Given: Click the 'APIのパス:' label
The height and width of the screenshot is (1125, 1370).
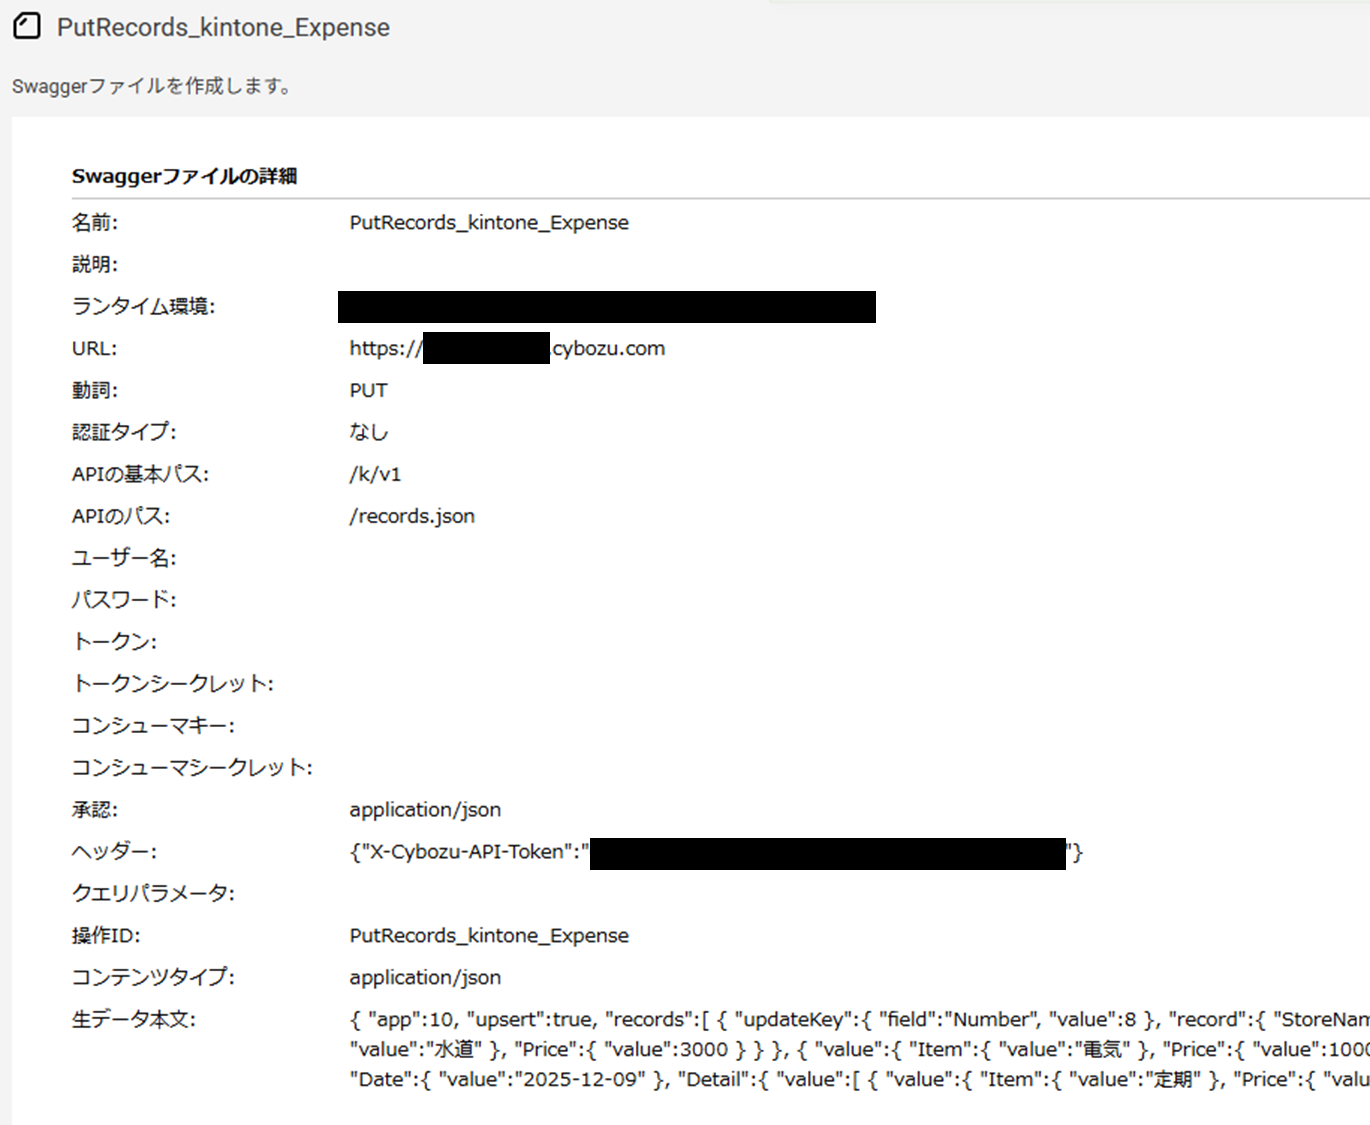Looking at the screenshot, I should tap(121, 516).
